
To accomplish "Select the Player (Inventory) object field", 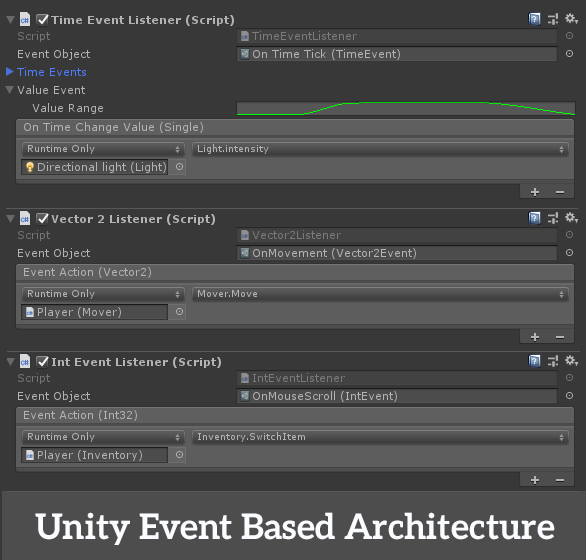I will tap(95, 455).
